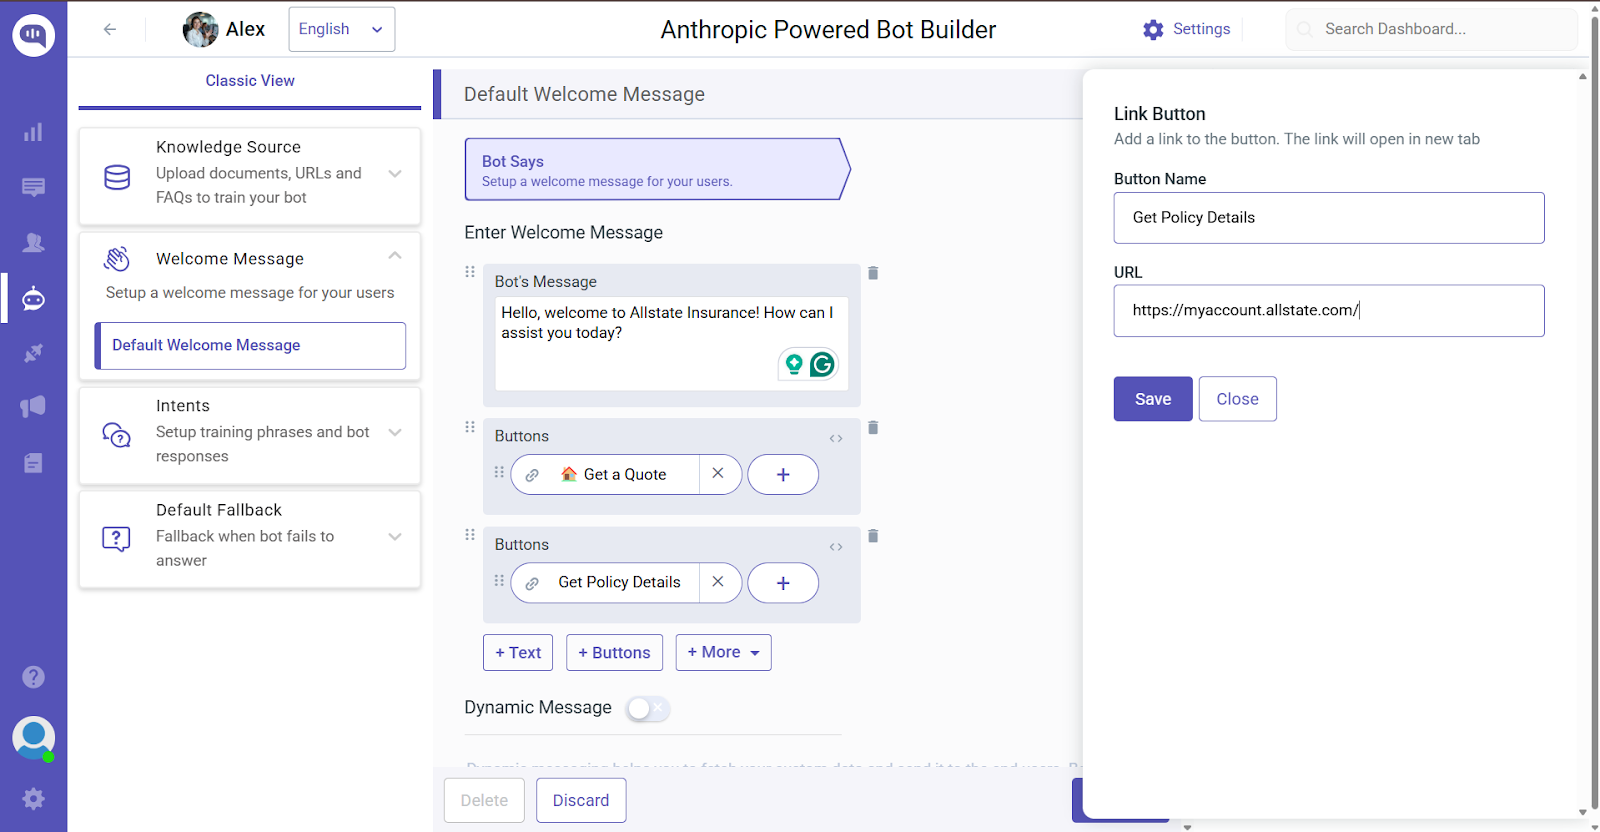Viewport: 1600px width, 832px height.
Task: Delete the Bot's Message block
Action: pyautogui.click(x=873, y=273)
